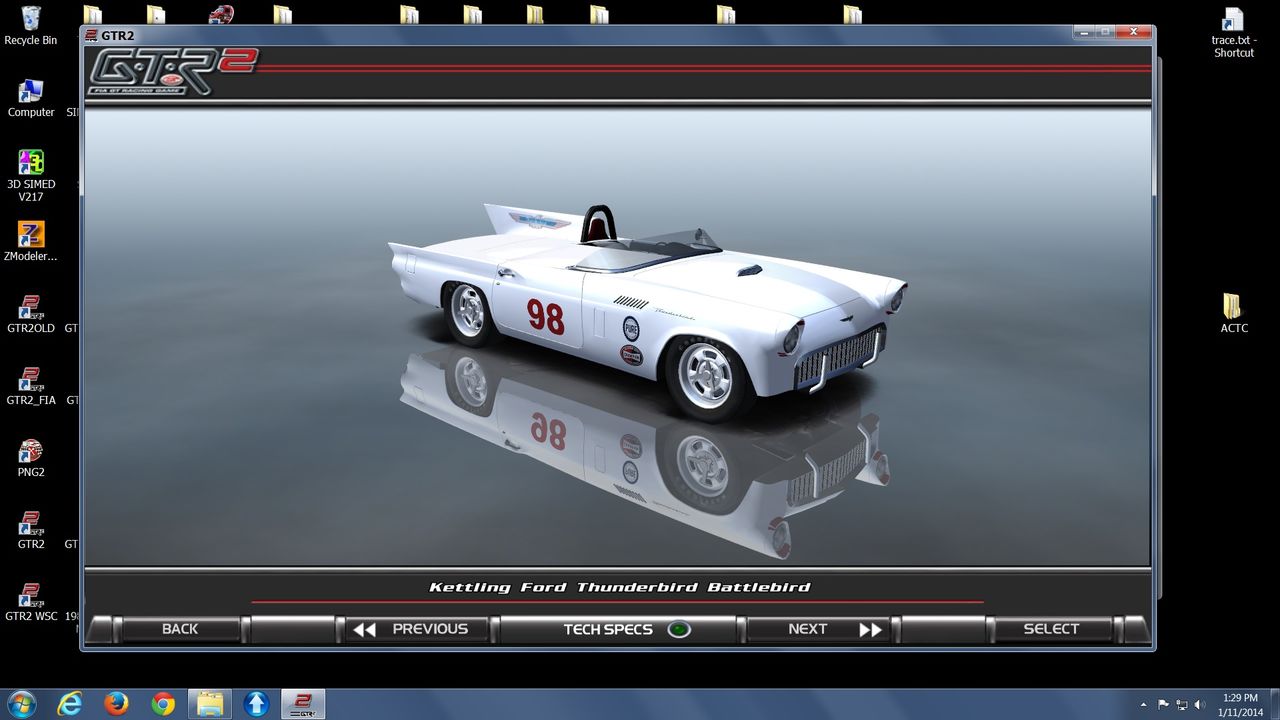Click the Show Desktop strip after the clock
This screenshot has height=720, width=1280.
pos(1274,704)
